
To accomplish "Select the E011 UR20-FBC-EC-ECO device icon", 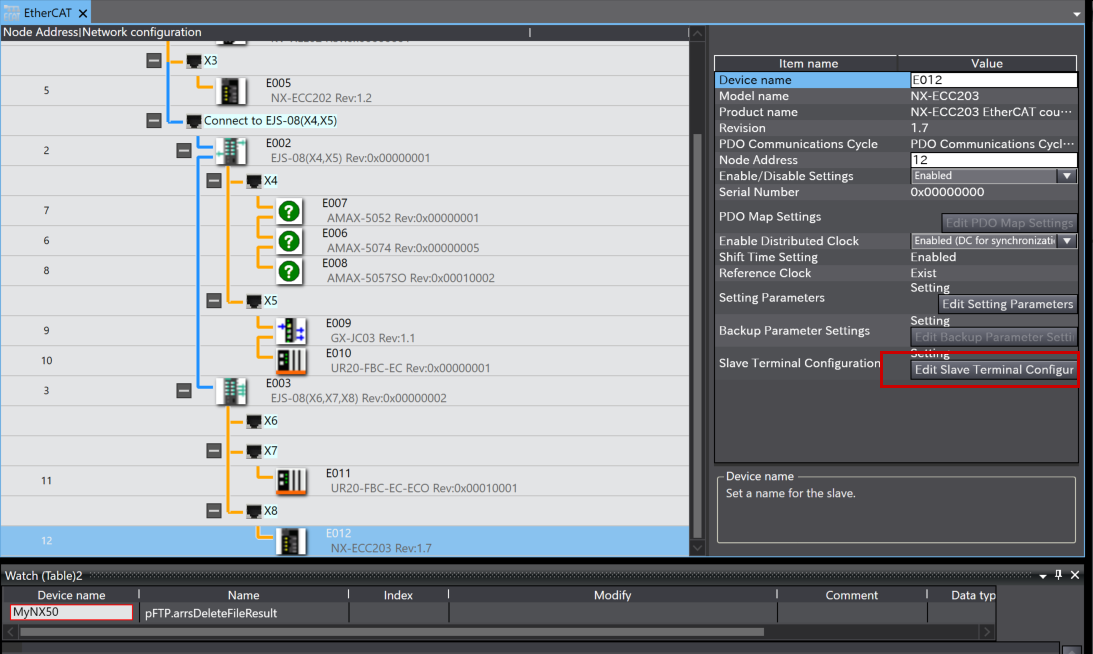I will [291, 480].
